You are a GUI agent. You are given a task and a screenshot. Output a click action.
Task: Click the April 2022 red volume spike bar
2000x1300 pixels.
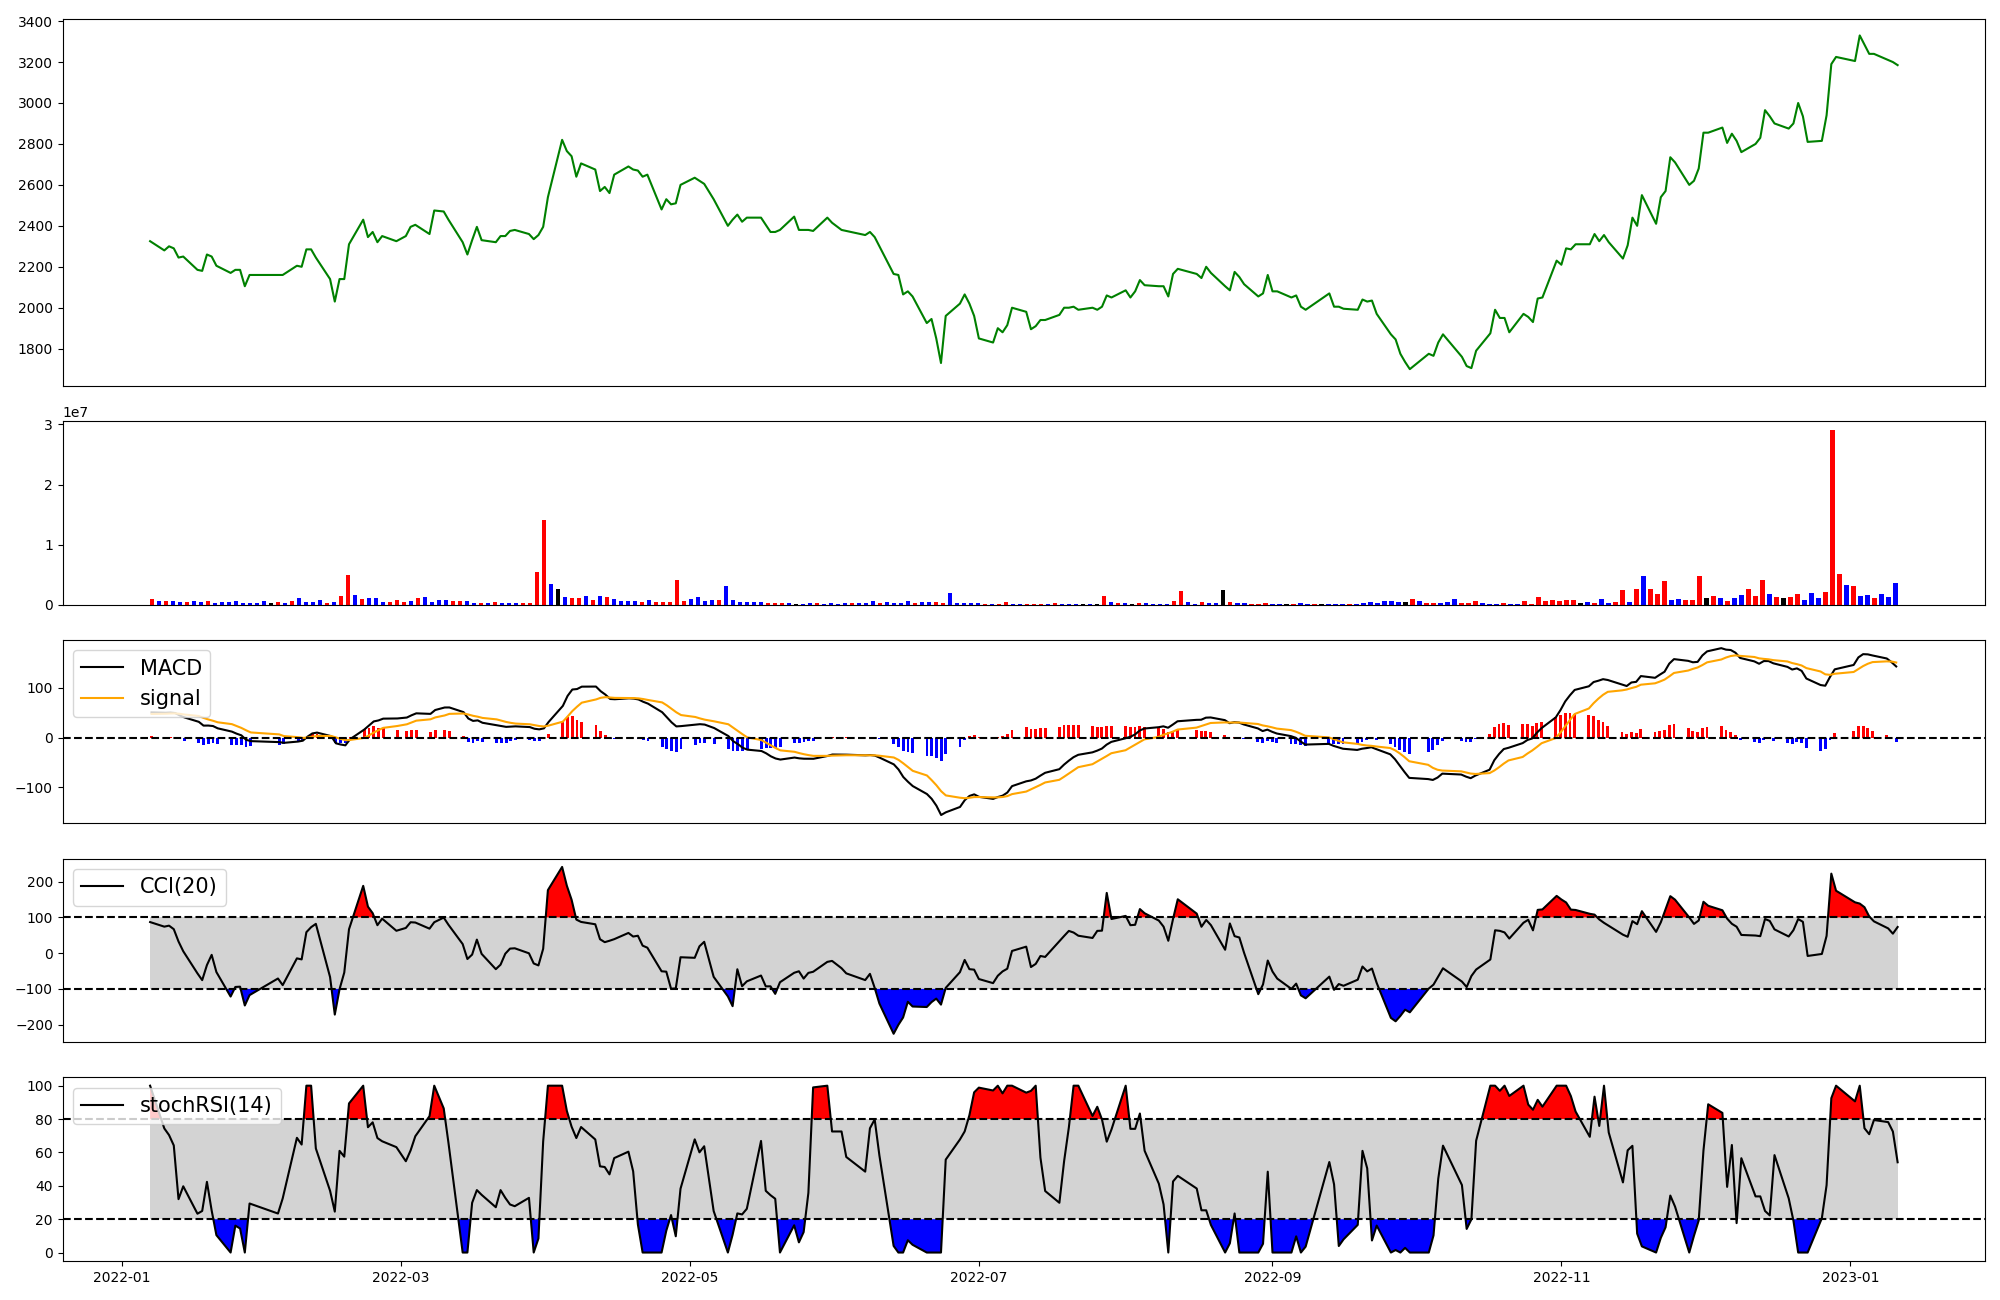coord(544,561)
